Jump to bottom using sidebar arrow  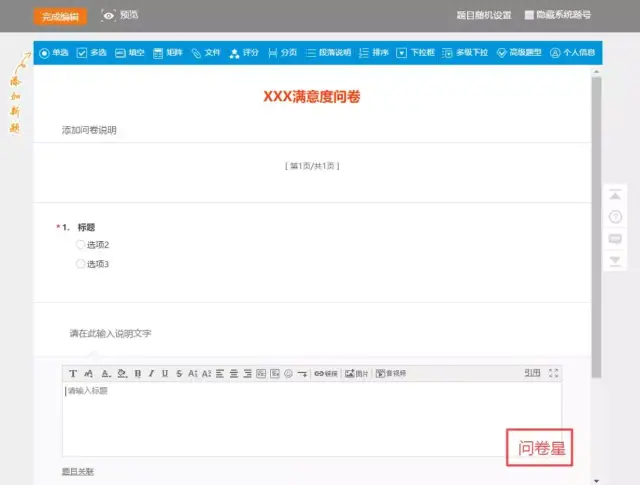click(x=615, y=260)
